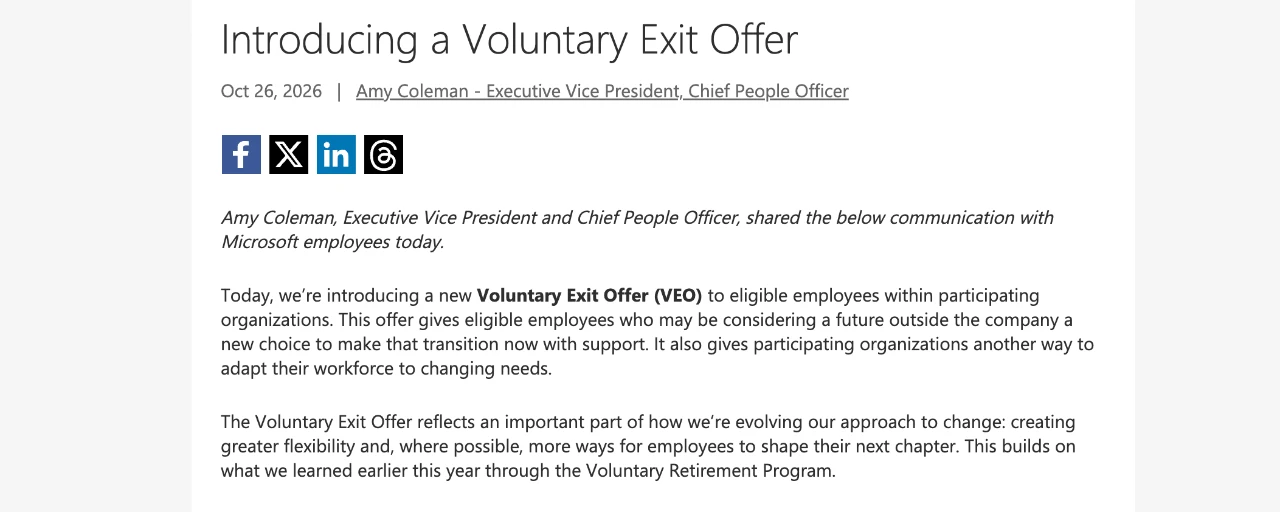Click the gray margin left of the article

[x=95, y=256]
